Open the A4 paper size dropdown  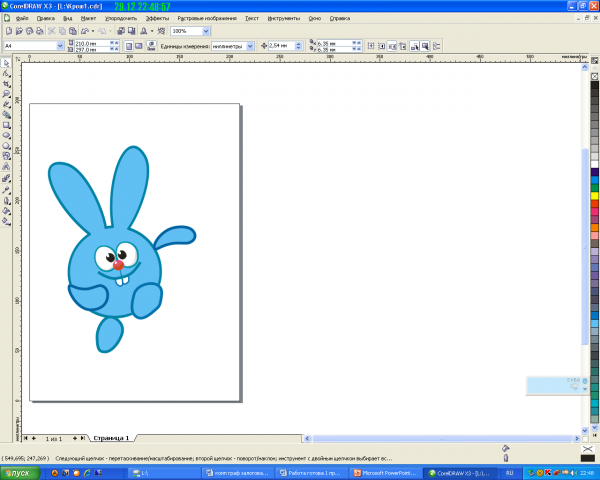[60, 45]
